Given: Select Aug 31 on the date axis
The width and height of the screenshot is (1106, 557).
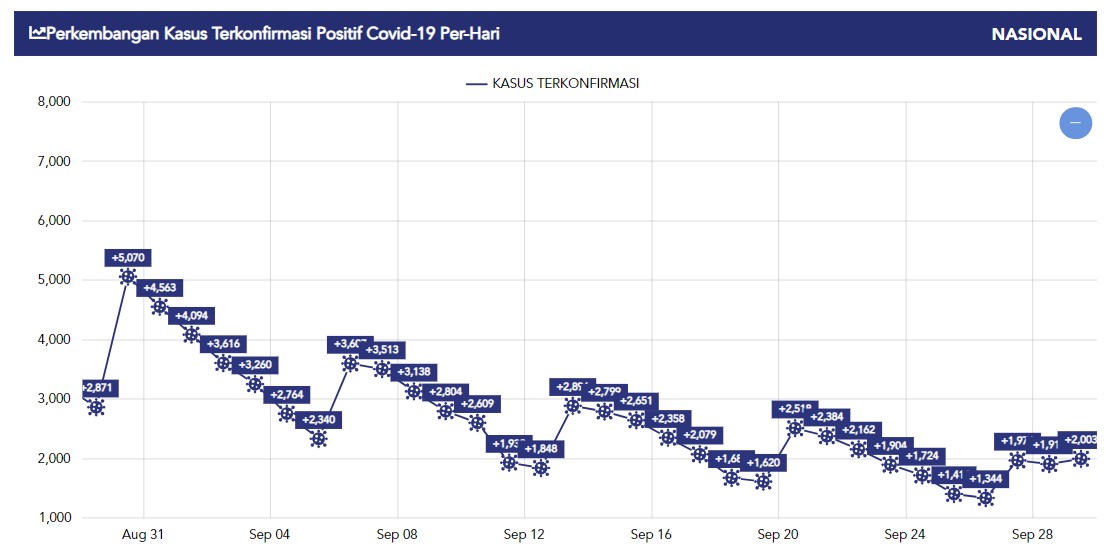Looking at the screenshot, I should (x=143, y=535).
